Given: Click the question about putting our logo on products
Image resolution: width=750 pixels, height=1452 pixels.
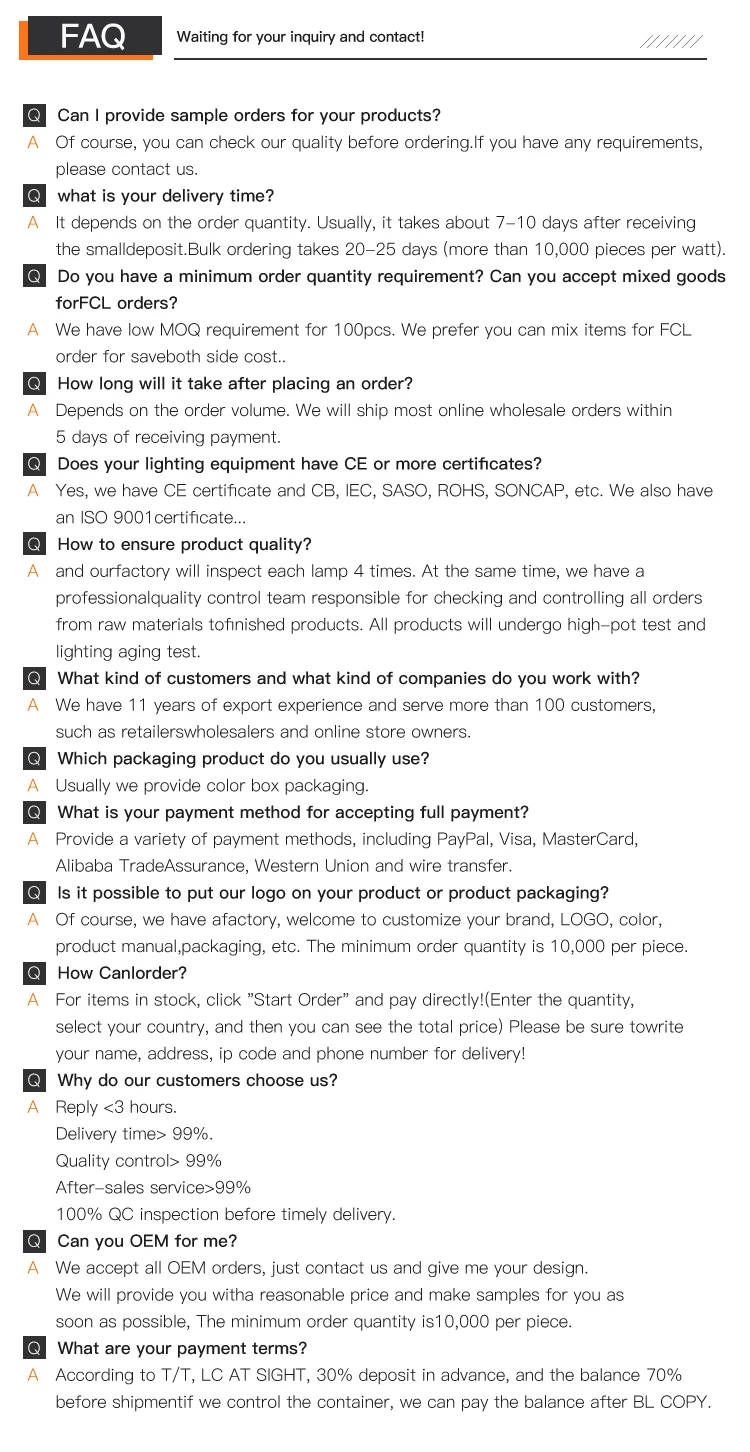Looking at the screenshot, I should pyautogui.click(x=333, y=893).
